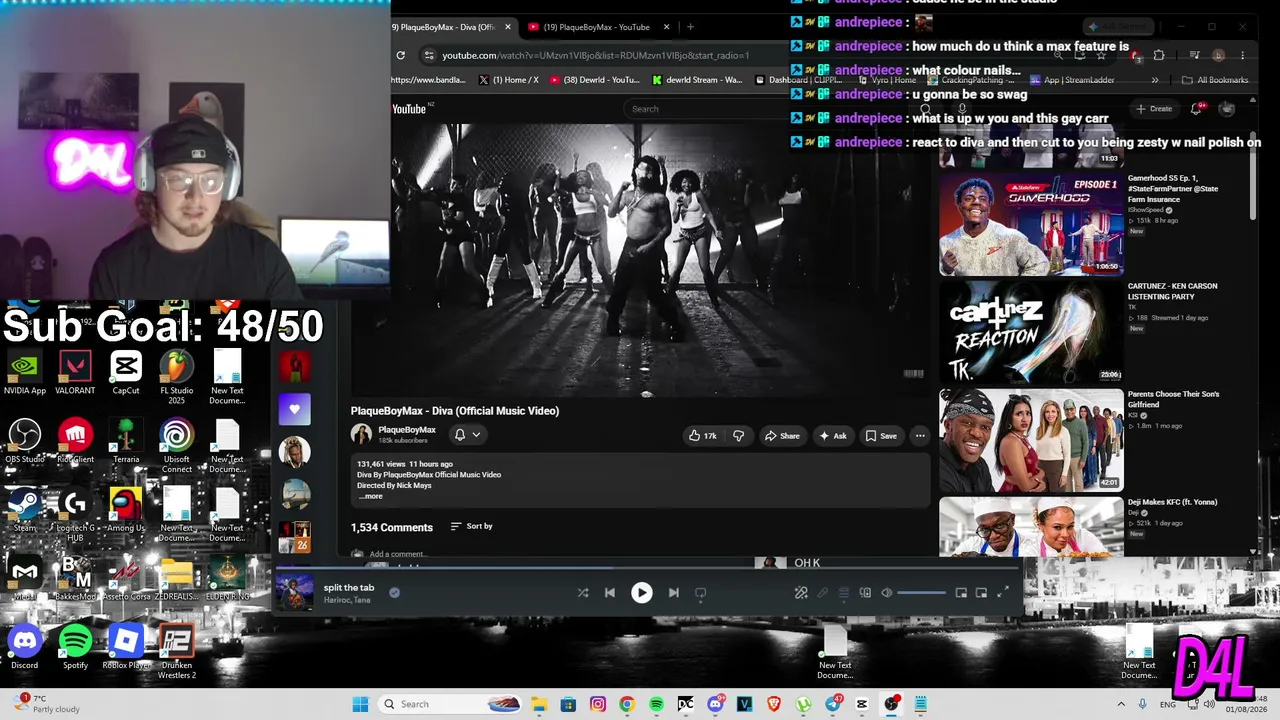Open the OBS Studio desktop icon

pyautogui.click(x=24, y=441)
